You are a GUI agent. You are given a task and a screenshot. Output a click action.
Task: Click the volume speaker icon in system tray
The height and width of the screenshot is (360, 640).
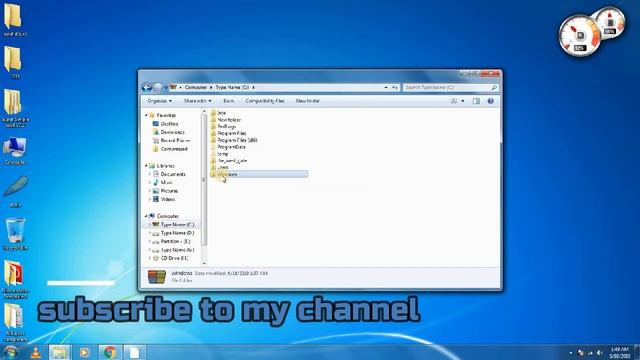coord(599,353)
